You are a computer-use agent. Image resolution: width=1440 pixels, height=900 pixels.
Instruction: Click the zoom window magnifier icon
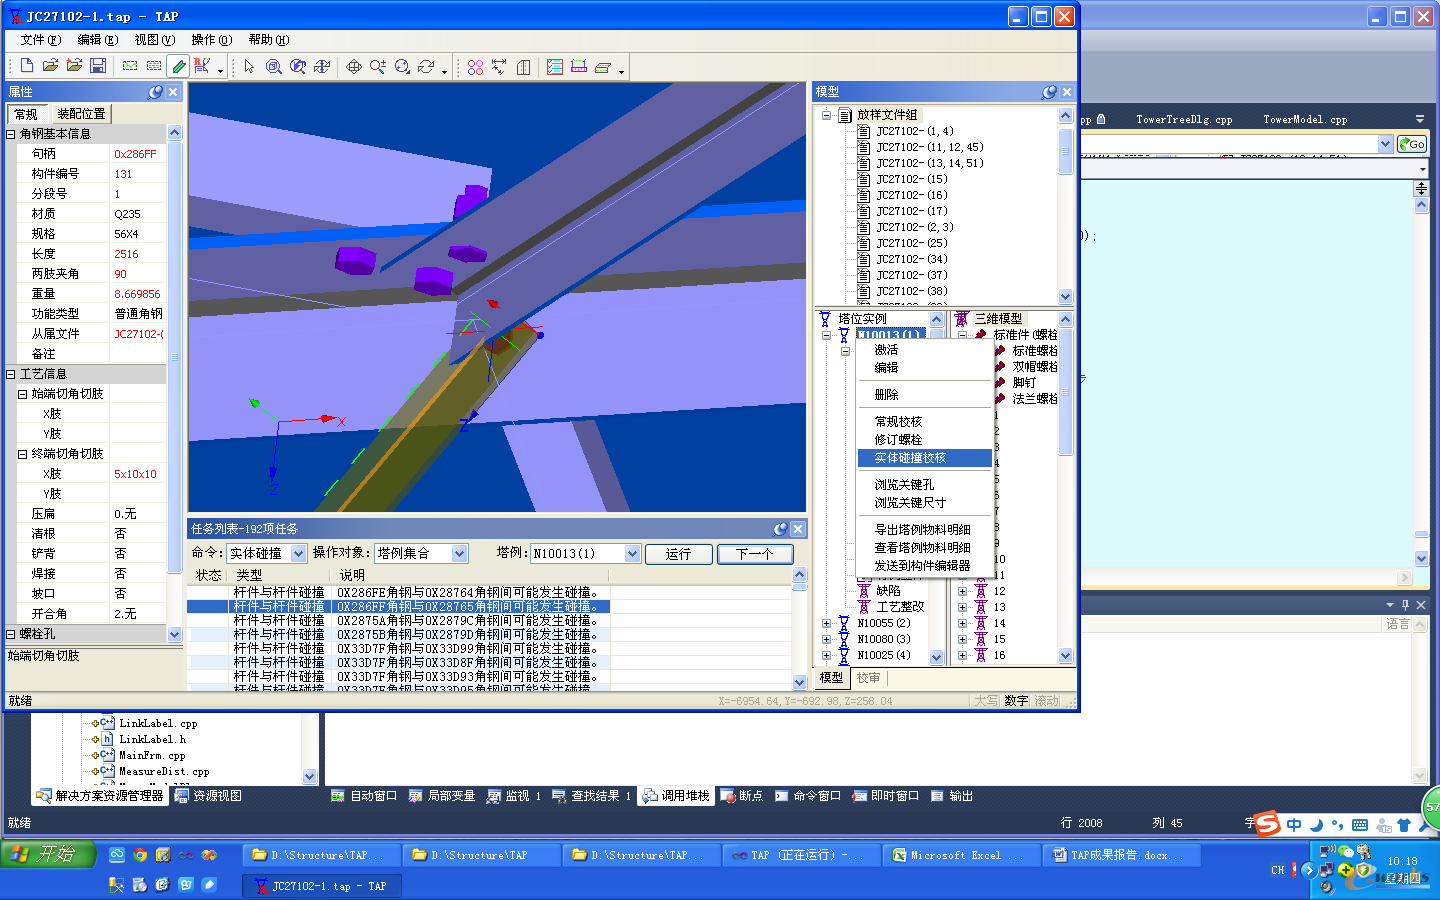[x=274, y=66]
